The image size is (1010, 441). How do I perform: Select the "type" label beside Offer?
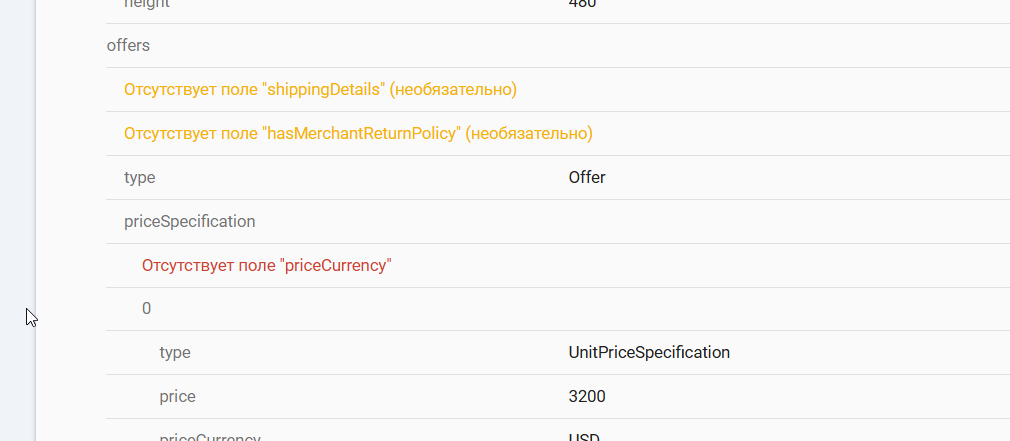140,178
